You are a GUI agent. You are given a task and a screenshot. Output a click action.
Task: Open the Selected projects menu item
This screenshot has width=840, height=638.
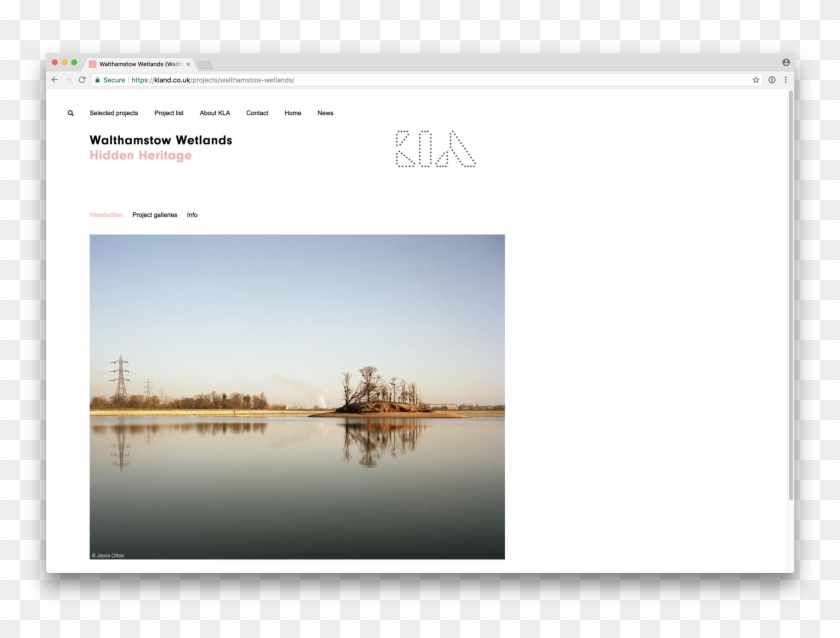pos(114,113)
